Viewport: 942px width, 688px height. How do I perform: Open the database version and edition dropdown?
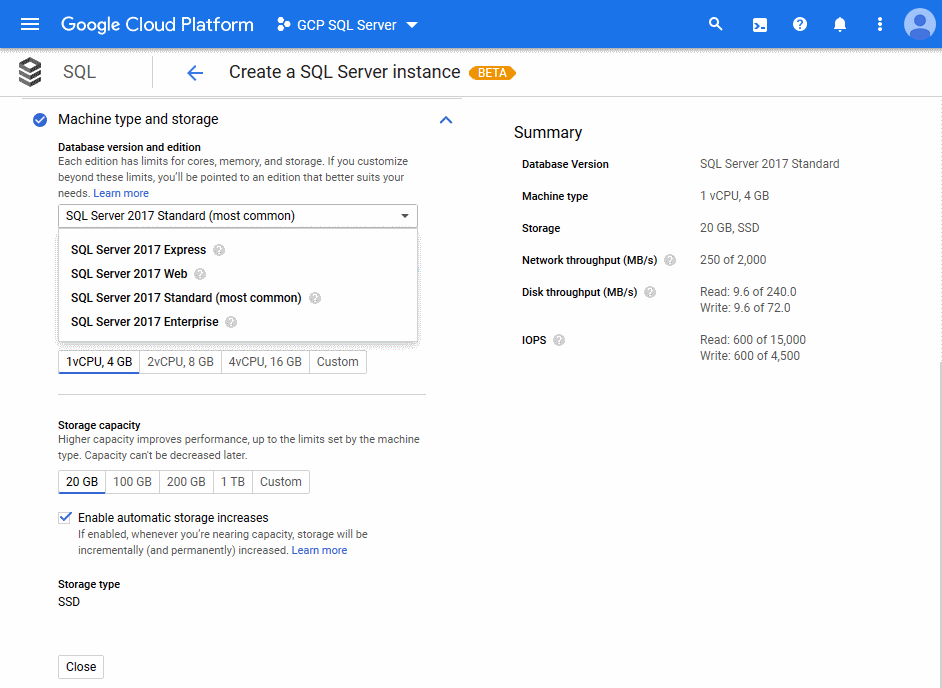coord(237,216)
